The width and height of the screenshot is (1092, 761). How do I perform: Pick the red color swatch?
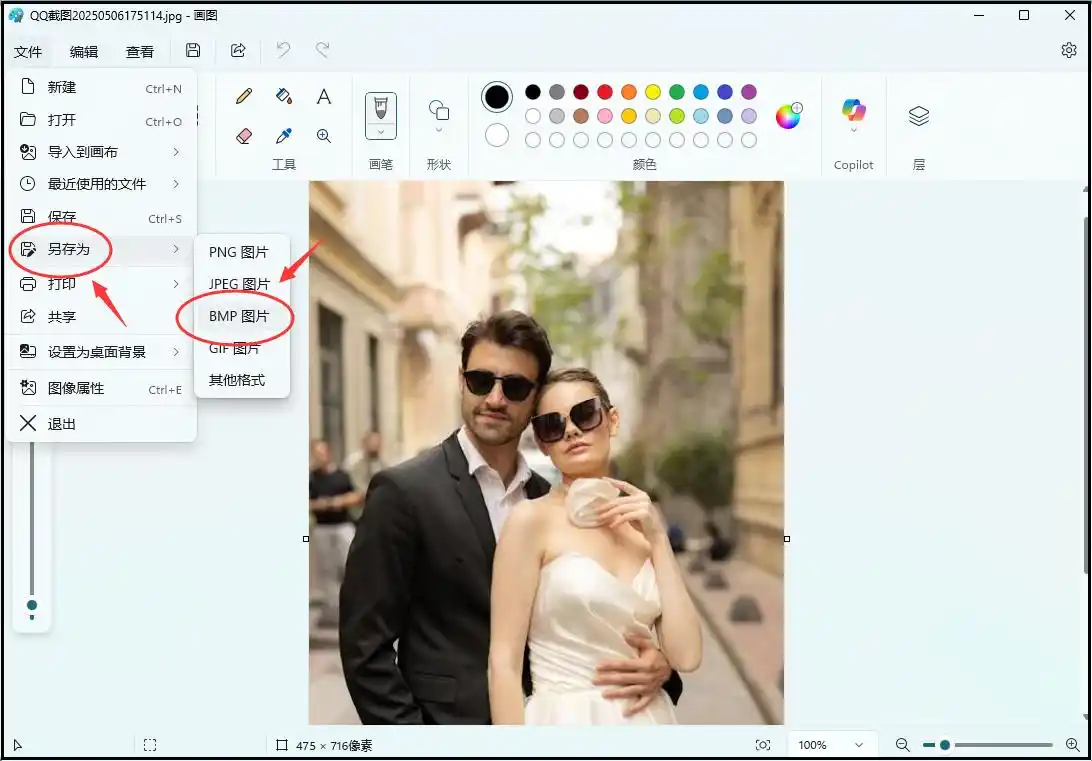pyautogui.click(x=605, y=92)
